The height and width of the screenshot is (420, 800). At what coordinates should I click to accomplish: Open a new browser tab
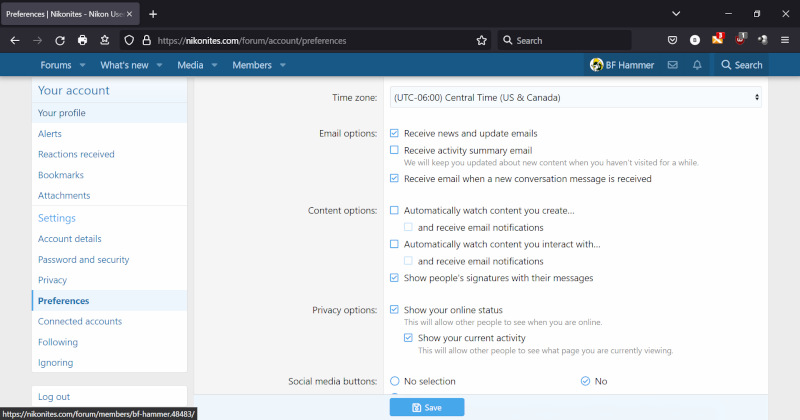click(153, 14)
